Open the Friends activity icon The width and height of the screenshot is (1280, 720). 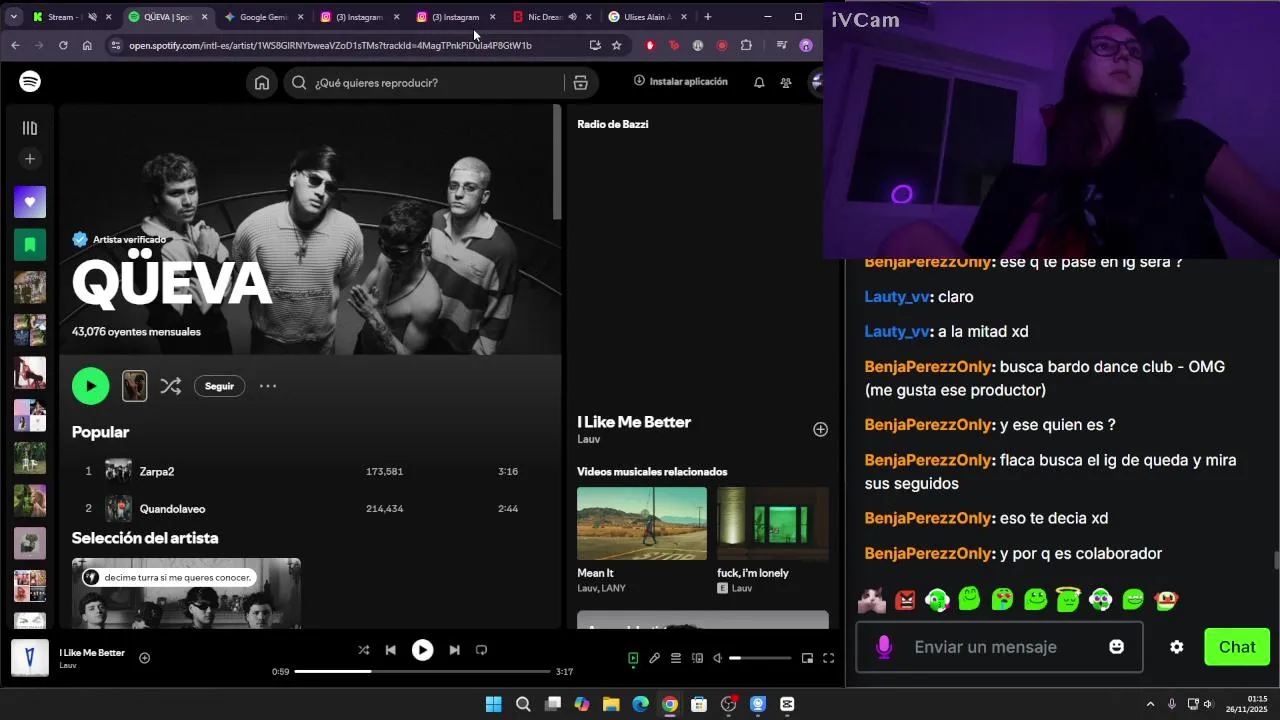786,82
